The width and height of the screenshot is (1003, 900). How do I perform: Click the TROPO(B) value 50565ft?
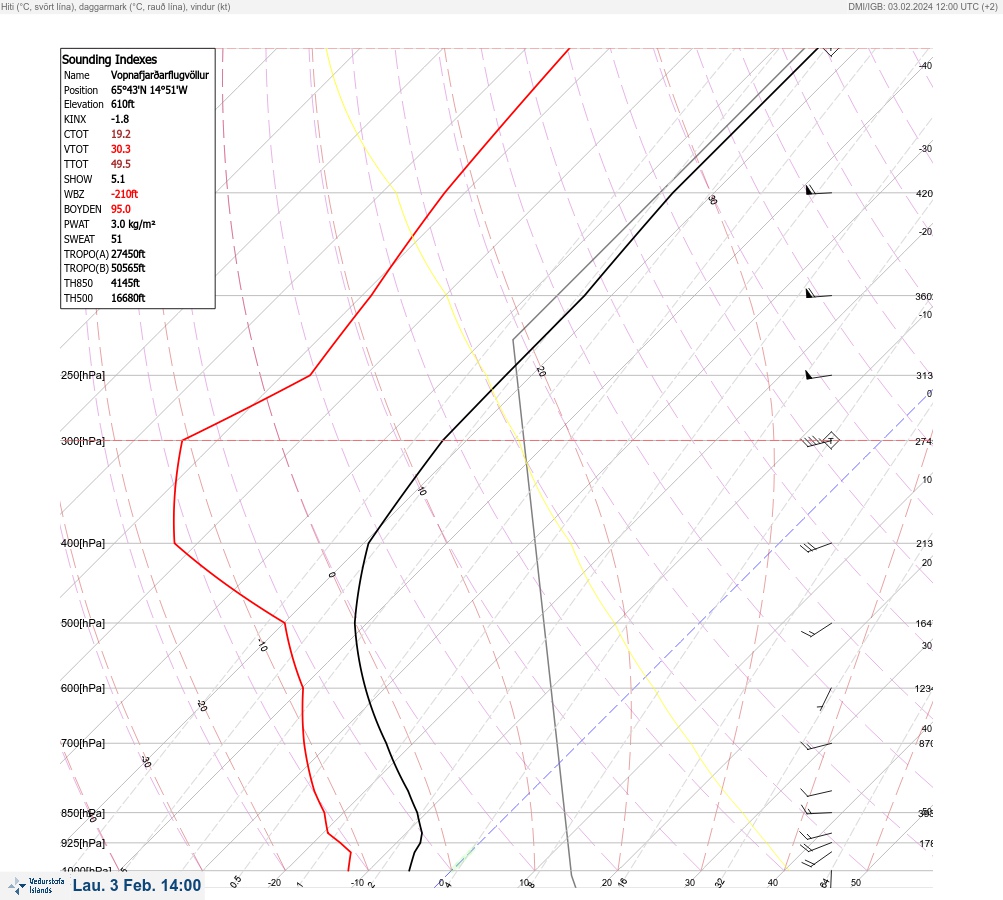pos(128,268)
